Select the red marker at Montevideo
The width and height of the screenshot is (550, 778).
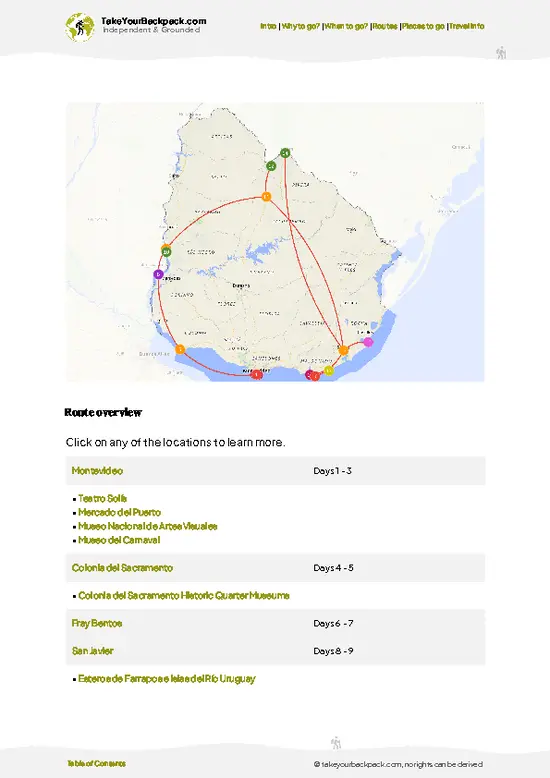[x=257, y=375]
